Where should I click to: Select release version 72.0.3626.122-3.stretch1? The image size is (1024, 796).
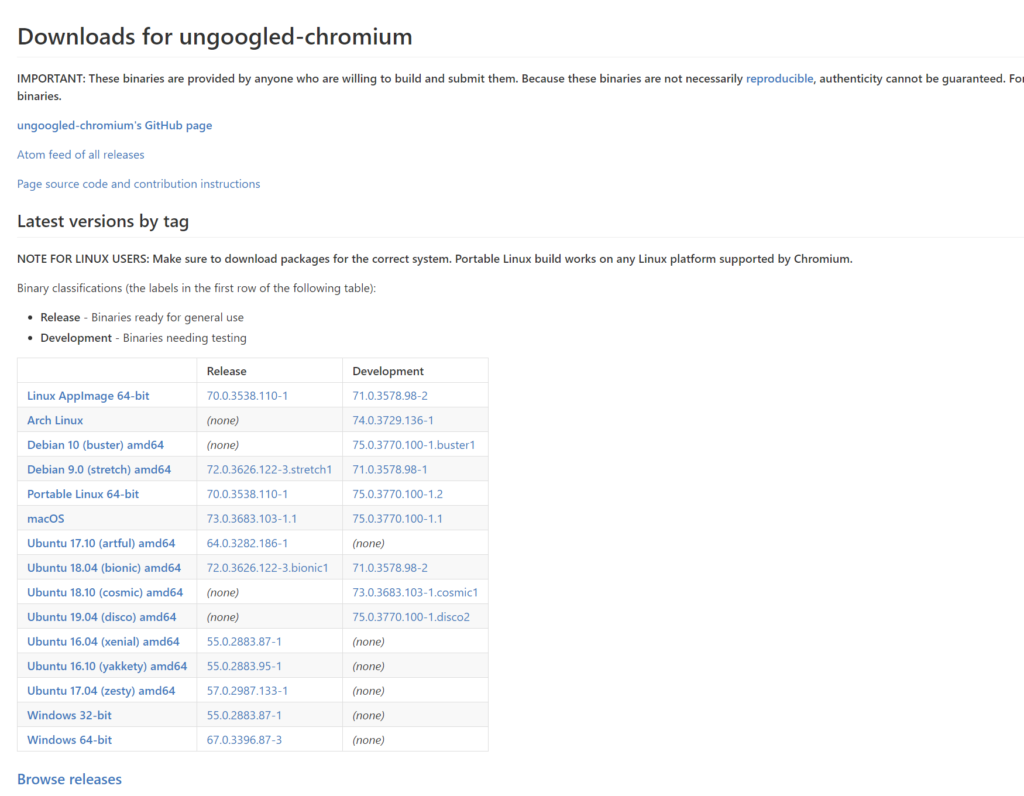pos(269,470)
